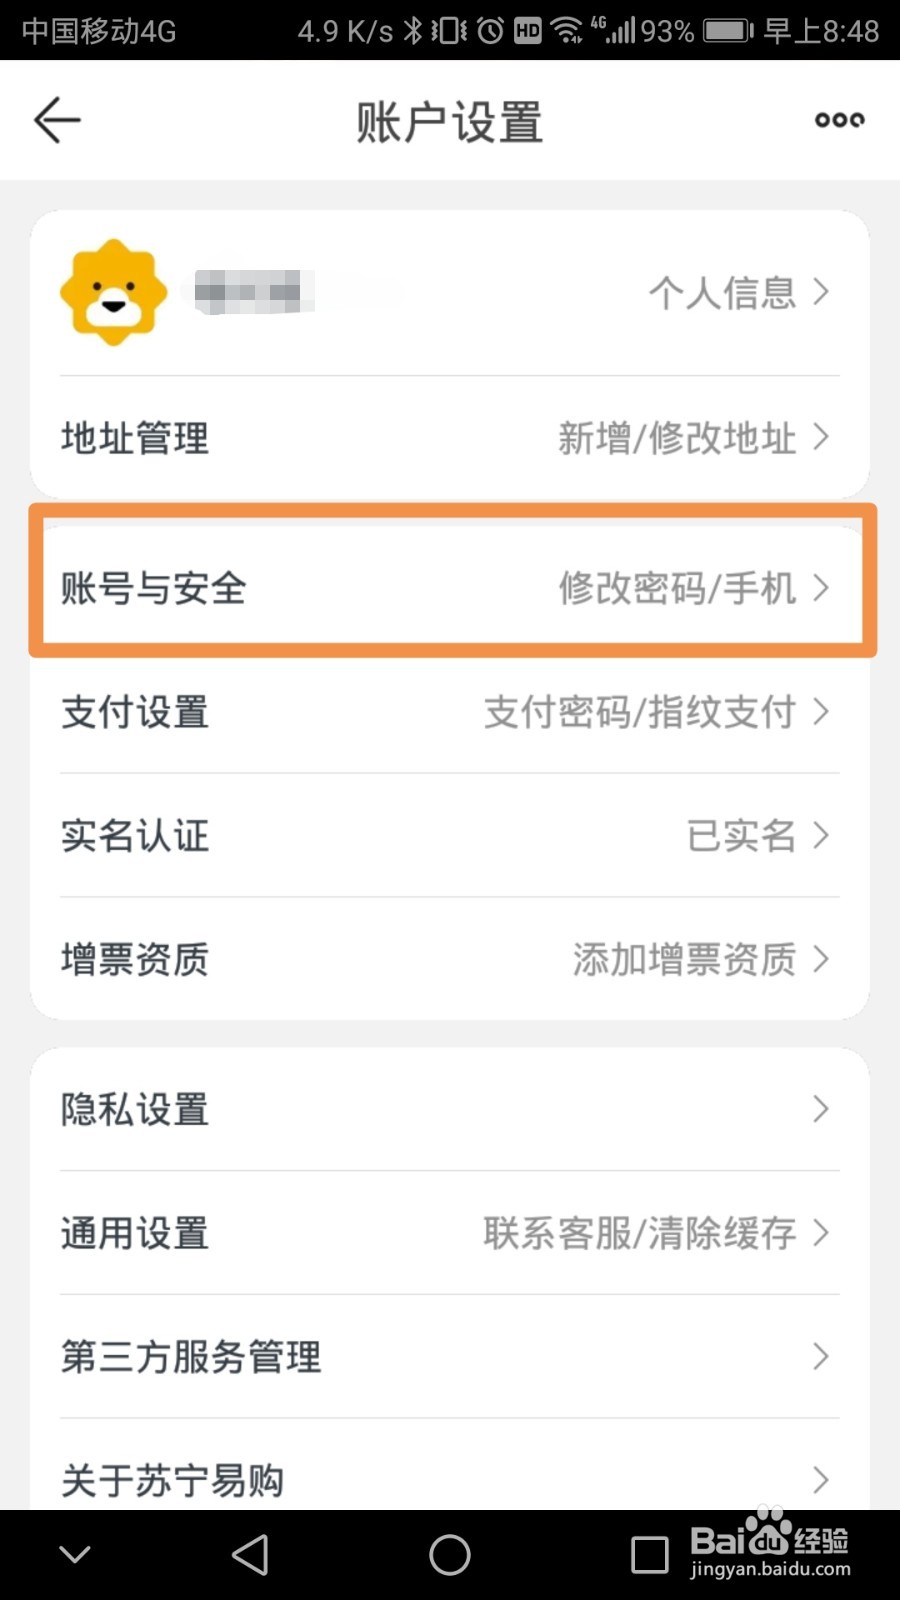Open 个人信息 personal info link
This screenshot has width=900, height=1600.
tap(738, 293)
